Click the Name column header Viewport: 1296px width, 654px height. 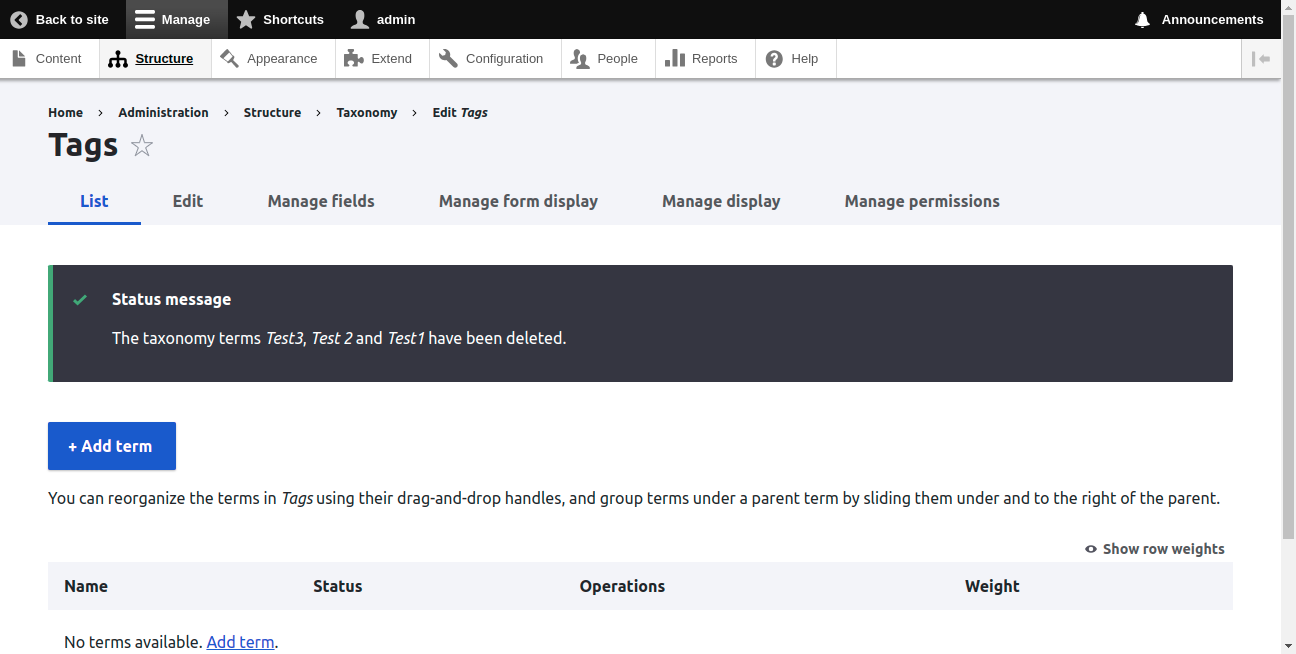(86, 586)
